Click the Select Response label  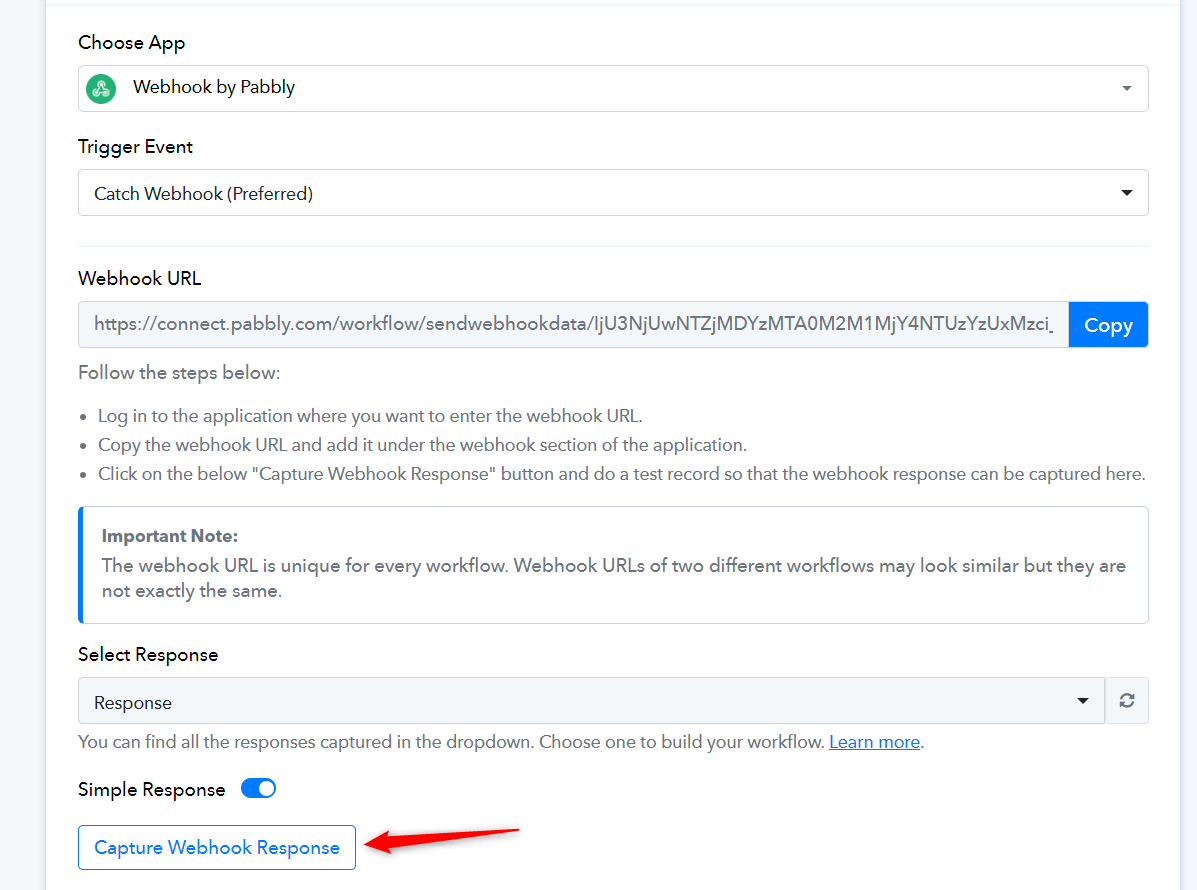(148, 655)
